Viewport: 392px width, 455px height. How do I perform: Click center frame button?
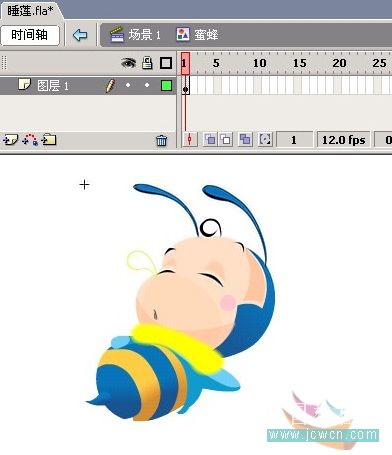click(189, 139)
